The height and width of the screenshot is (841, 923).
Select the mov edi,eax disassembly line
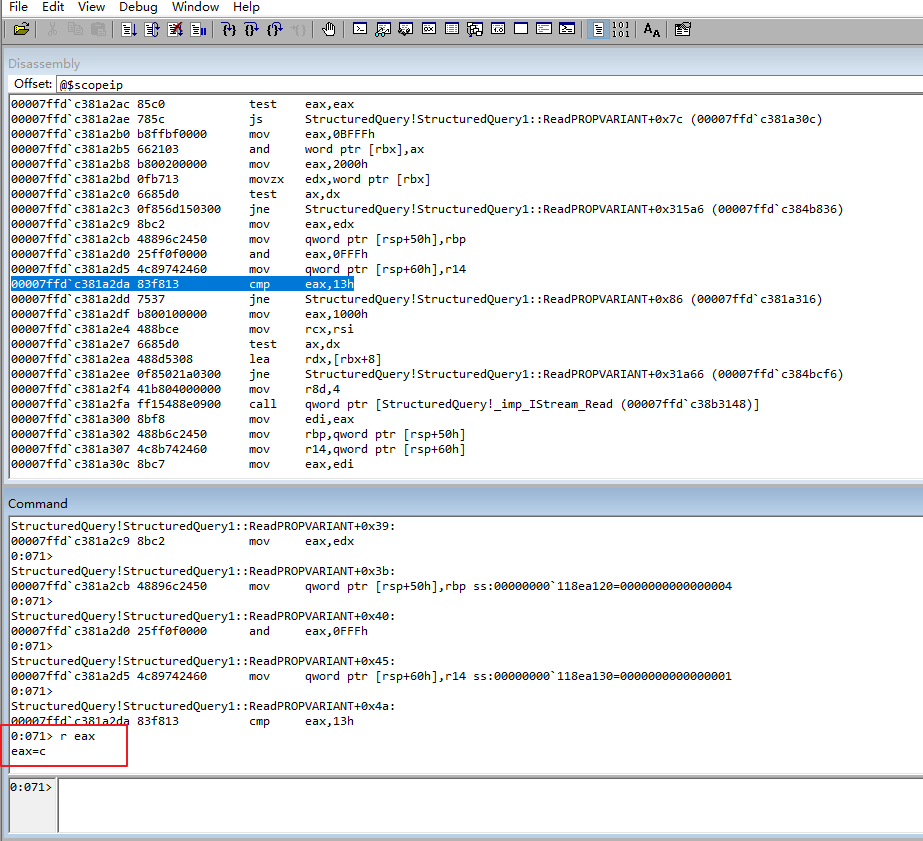point(182,419)
